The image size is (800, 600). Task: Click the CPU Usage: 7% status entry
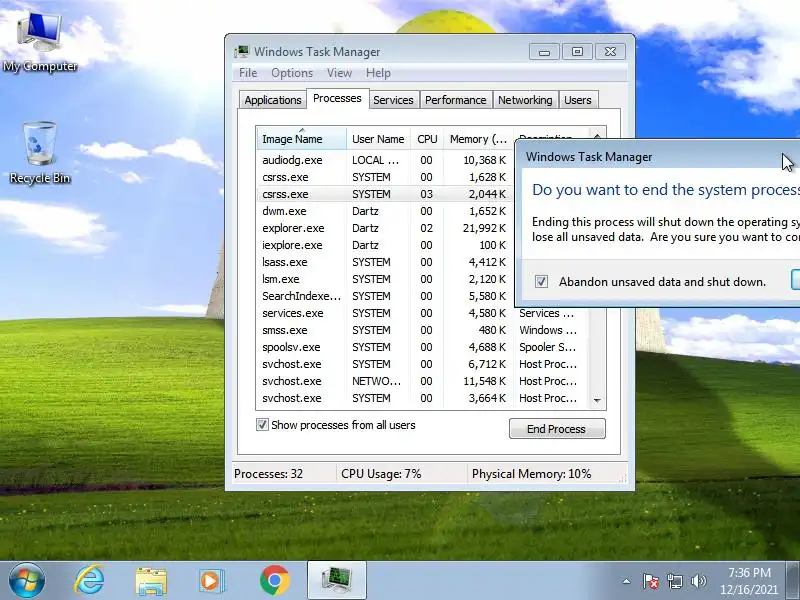[401, 474]
